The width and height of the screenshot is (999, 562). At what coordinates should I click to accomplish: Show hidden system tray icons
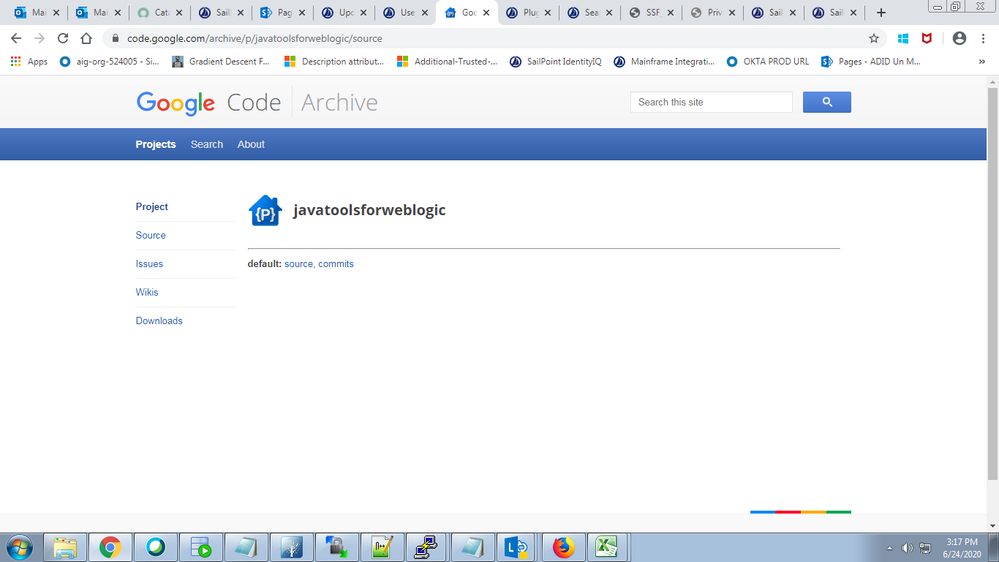889,548
